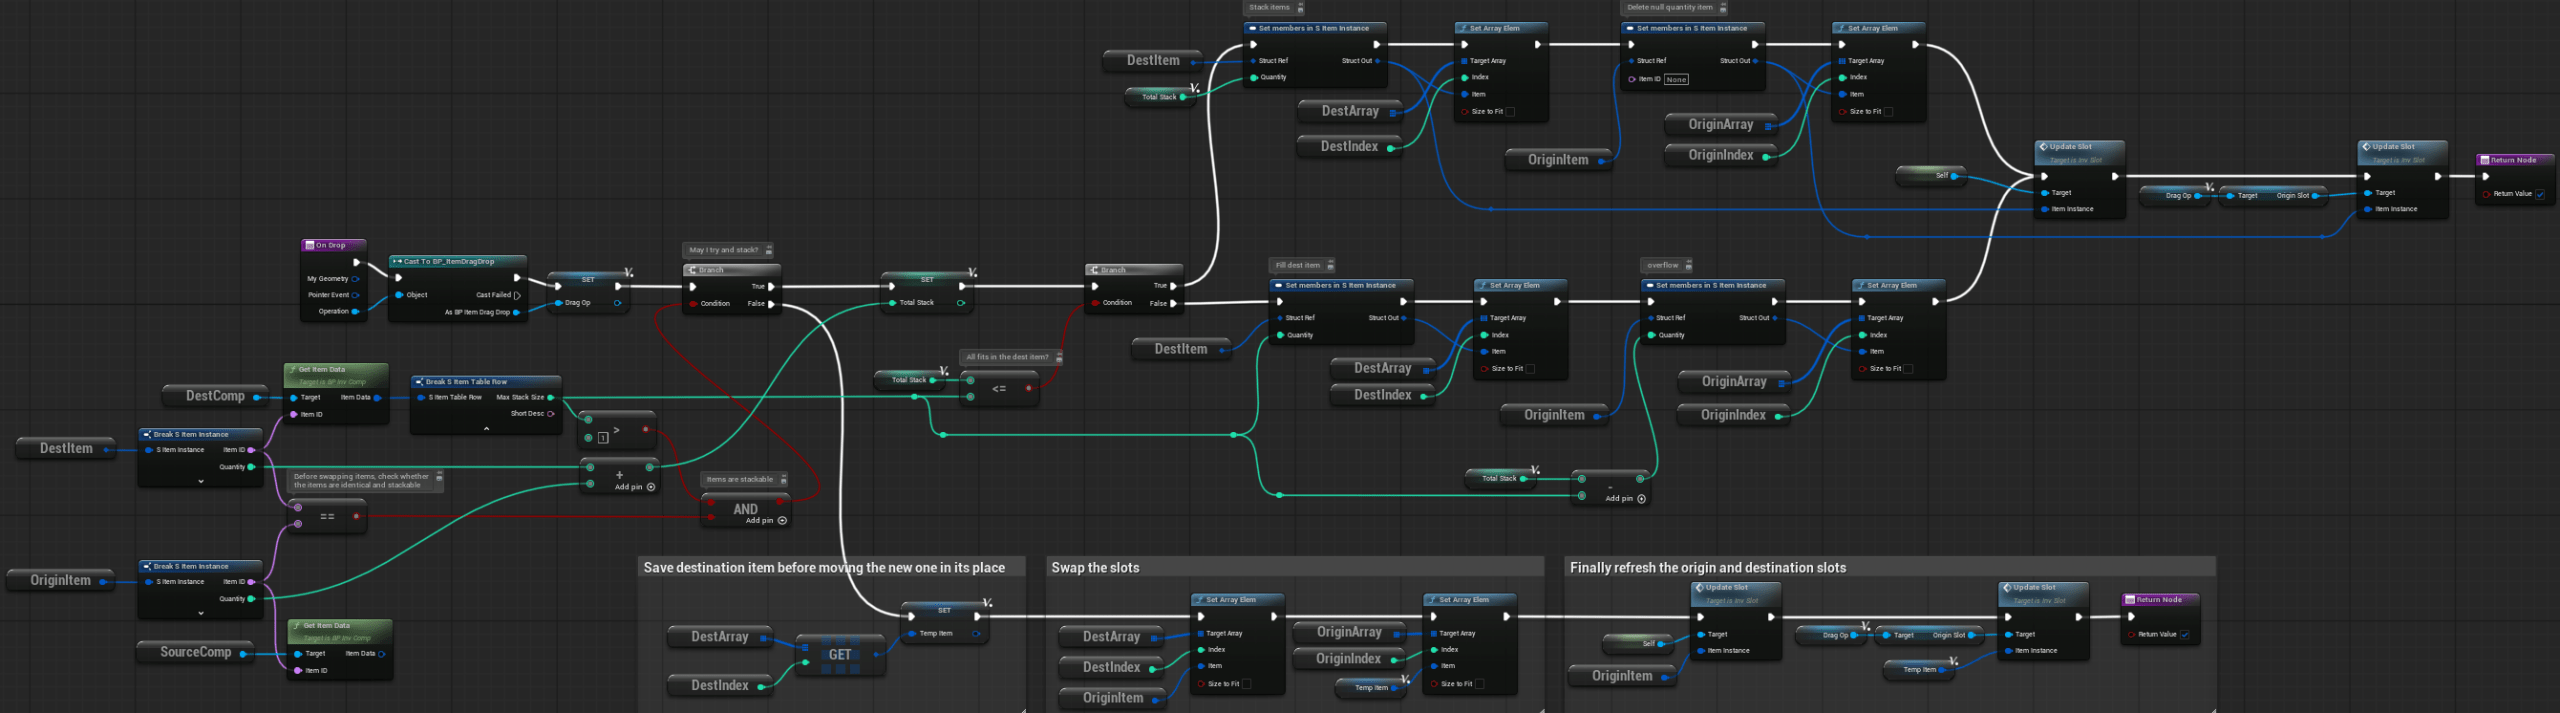Click Add pin on the subtraction node
Image resolution: width=2560 pixels, height=713 pixels.
[x=1641, y=498]
